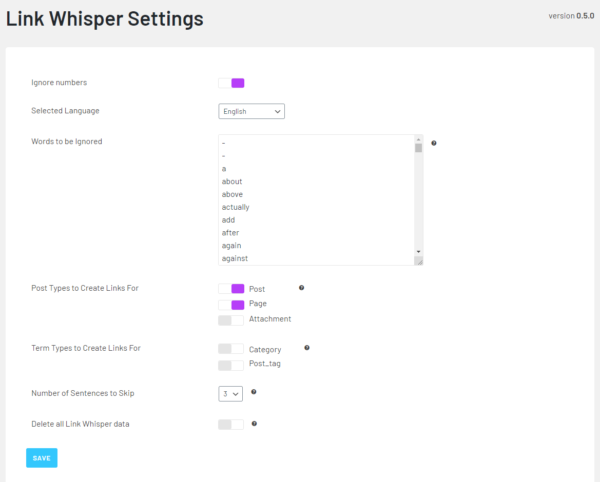The image size is (600, 482).
Task: Turn off the Page post type toggle
Action: click(231, 304)
